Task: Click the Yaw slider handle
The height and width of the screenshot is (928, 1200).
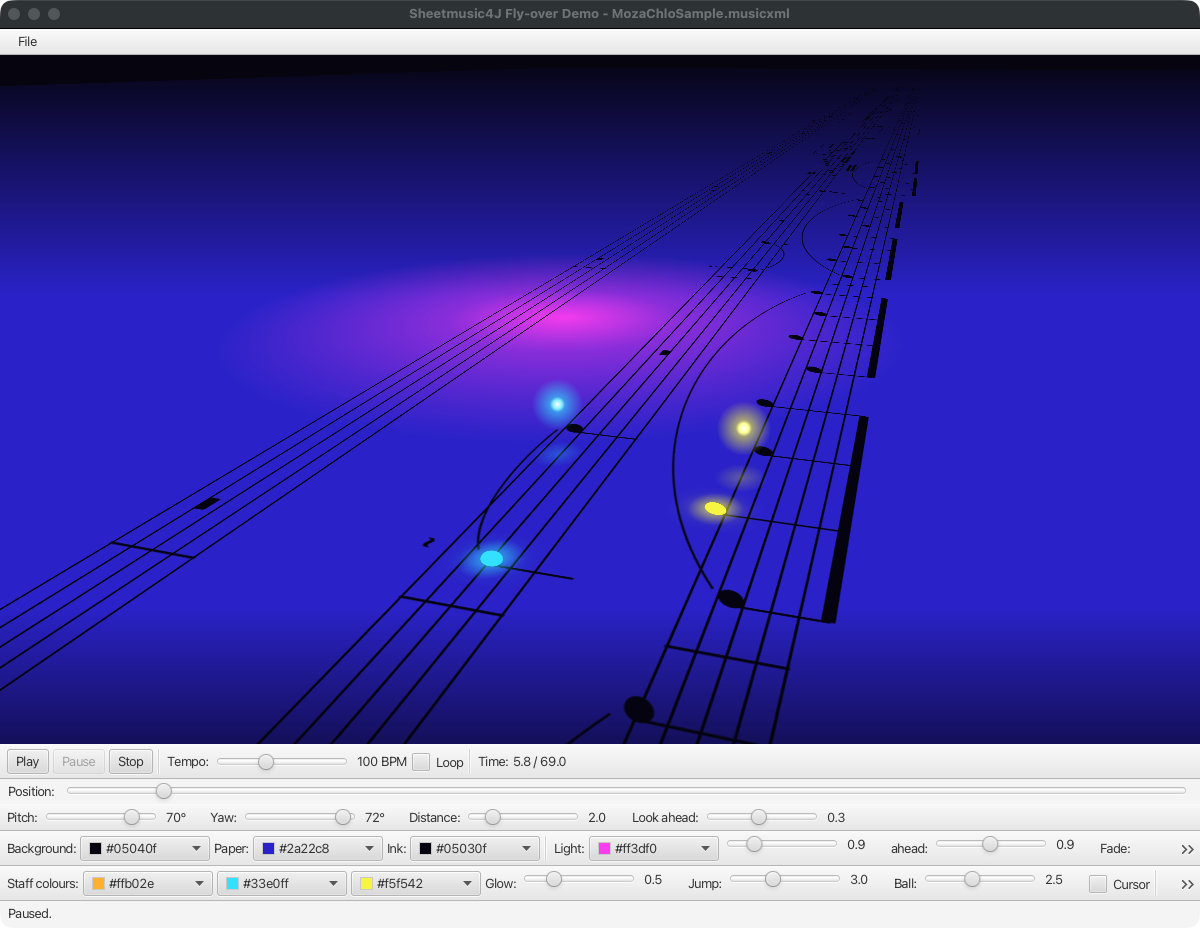Action: (x=343, y=817)
